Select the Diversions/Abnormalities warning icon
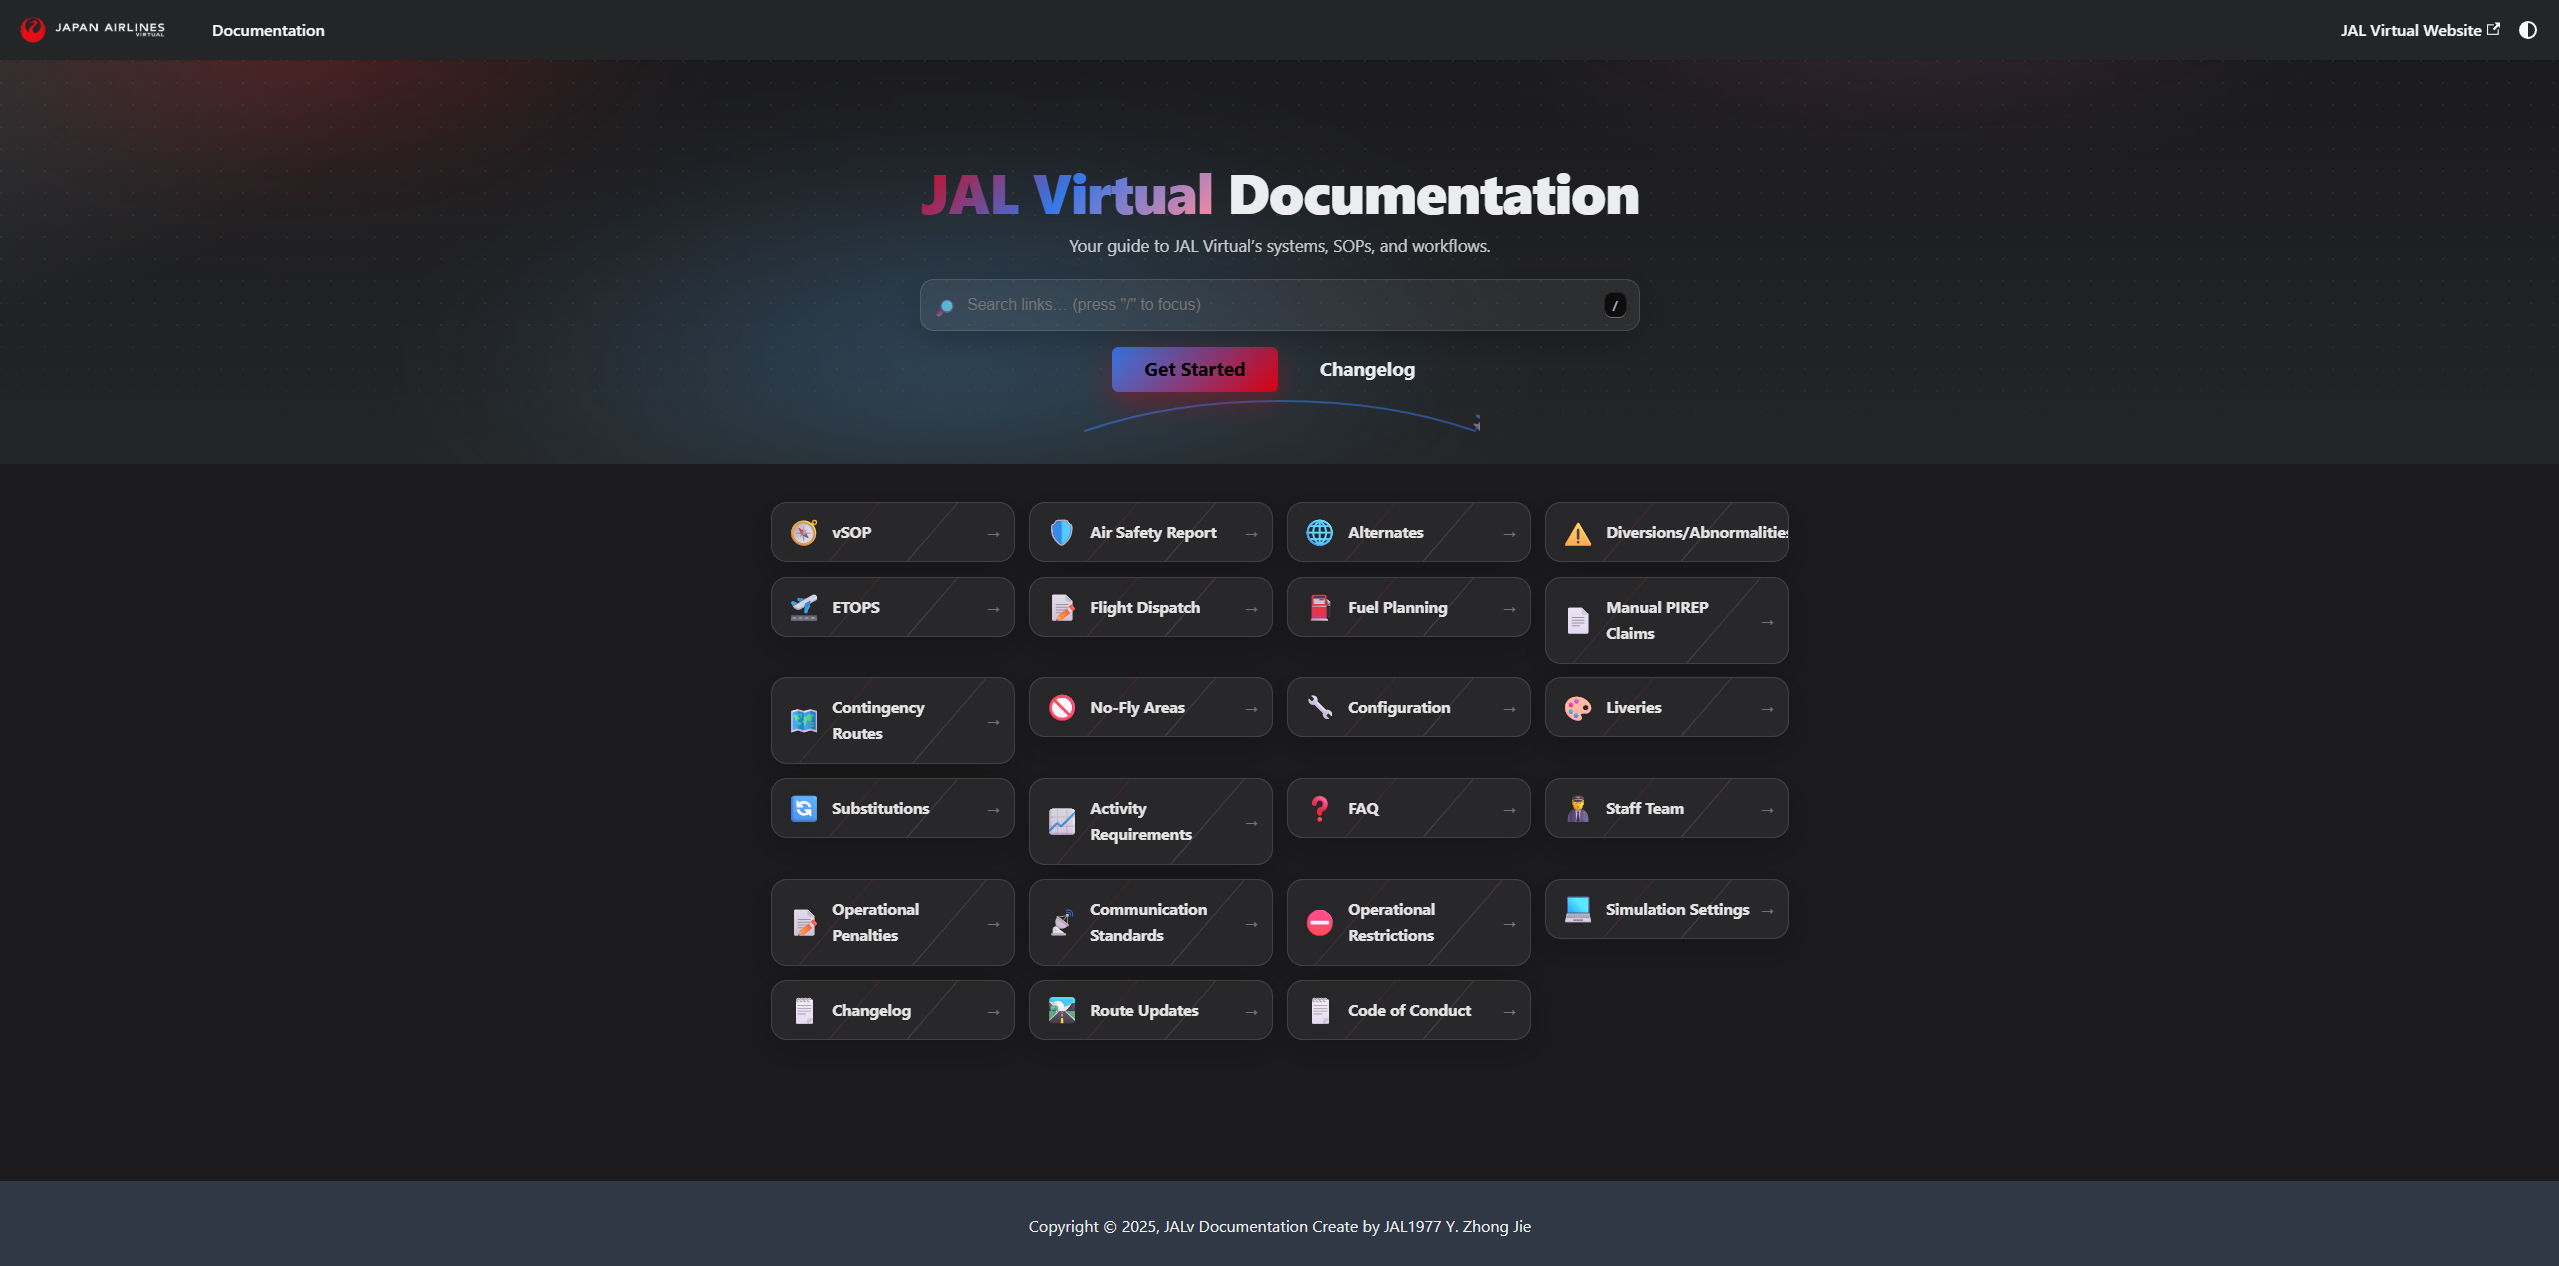 [x=1578, y=532]
